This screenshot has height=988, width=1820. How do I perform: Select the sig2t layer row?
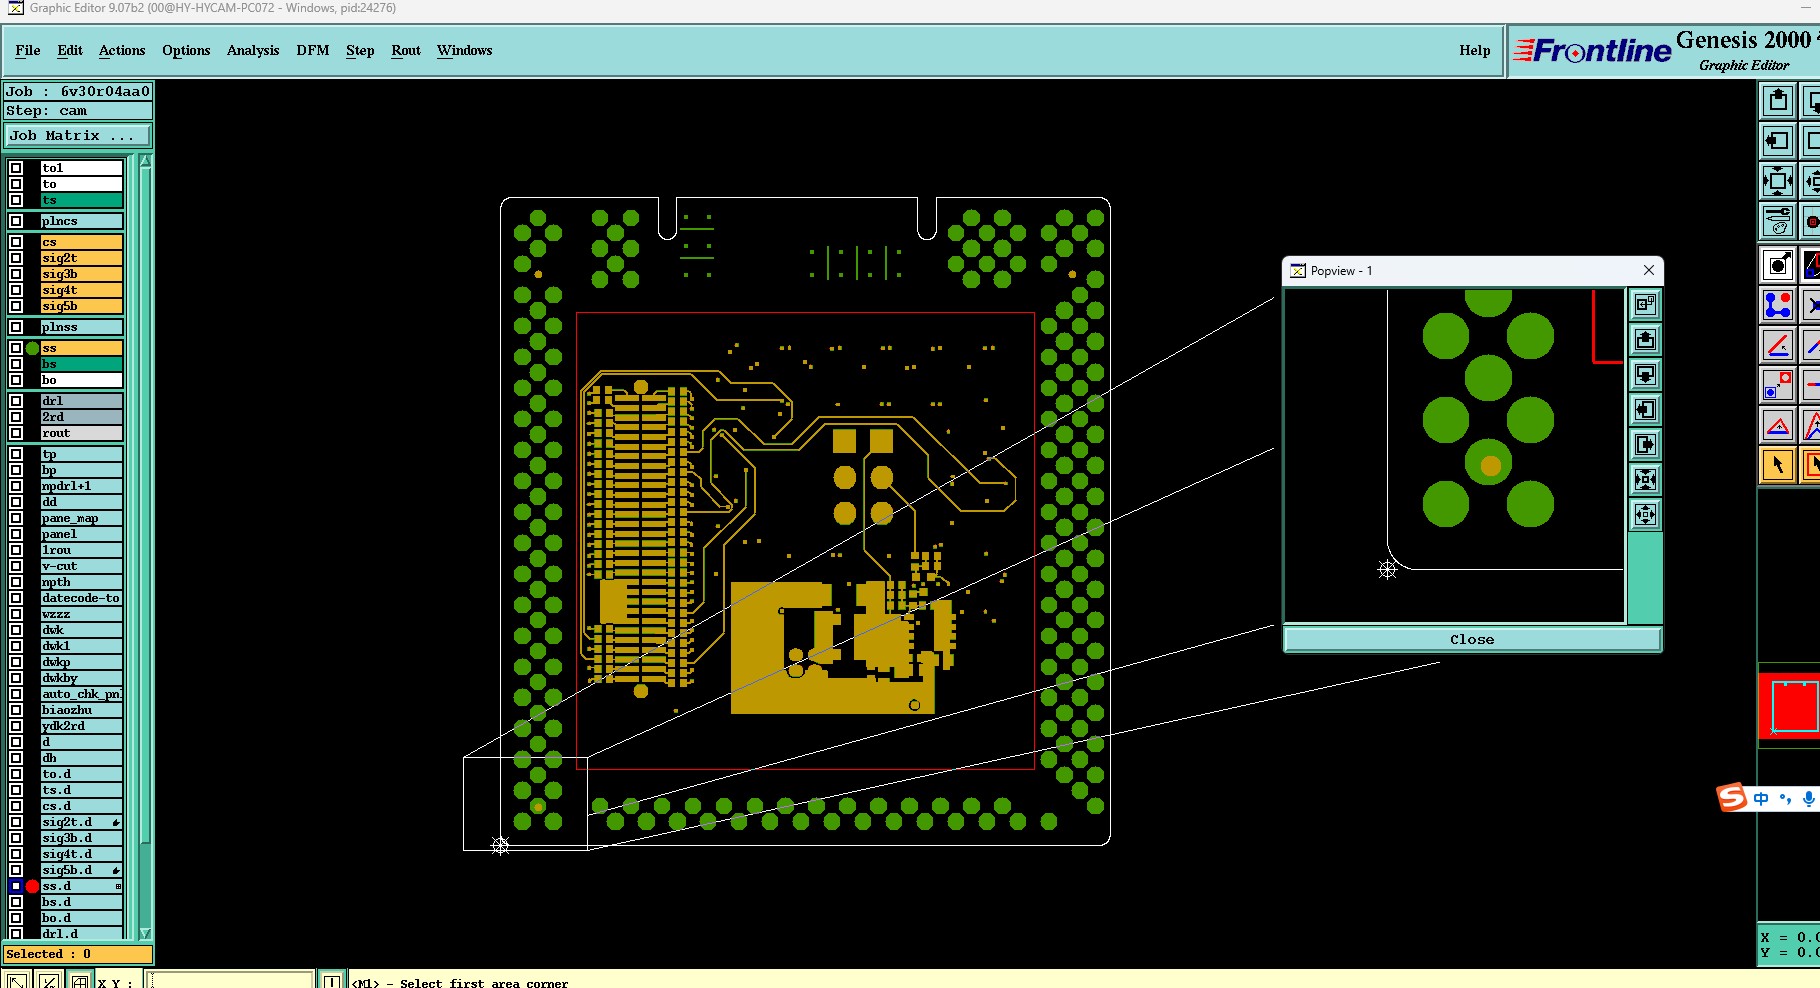point(81,258)
